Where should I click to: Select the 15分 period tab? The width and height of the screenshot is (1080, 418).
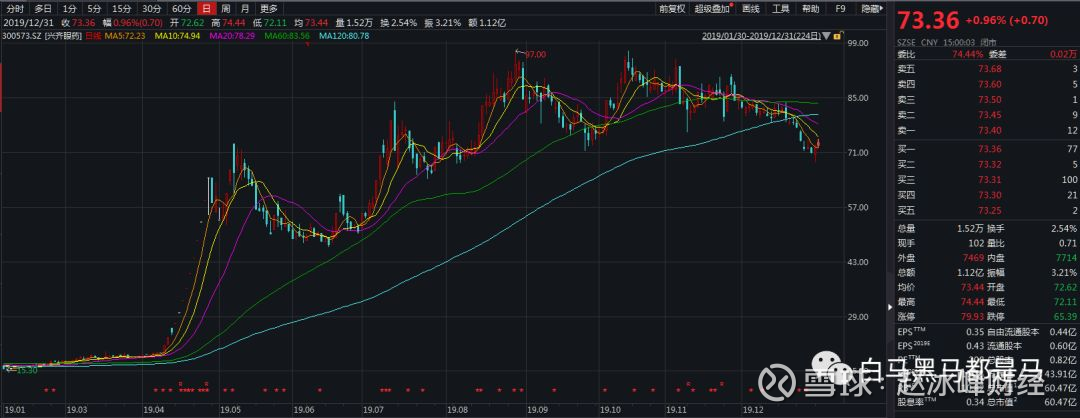(x=121, y=9)
